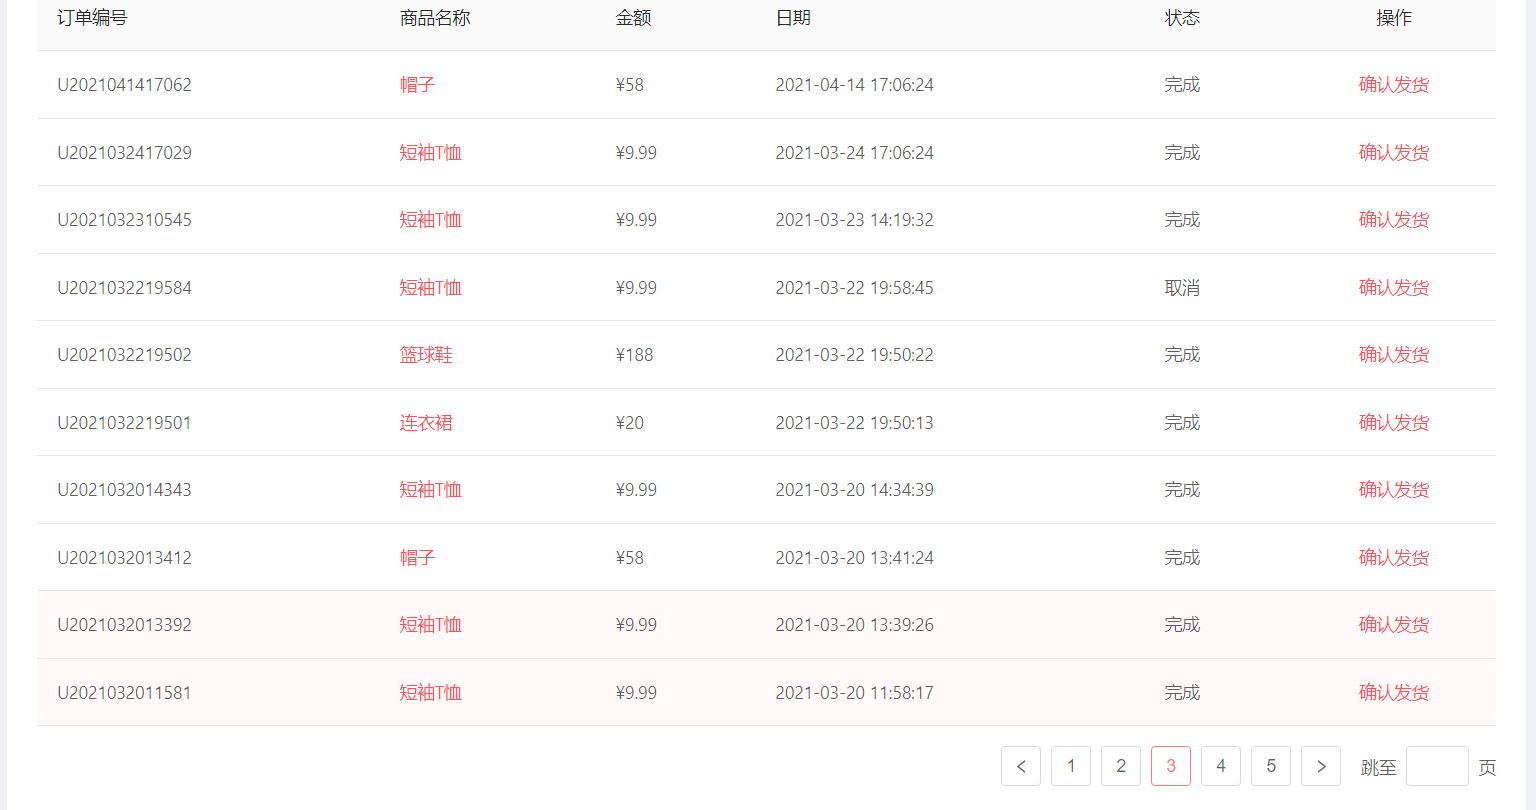Open the 连衣裙 product link
This screenshot has height=810, width=1536.
tap(426, 423)
